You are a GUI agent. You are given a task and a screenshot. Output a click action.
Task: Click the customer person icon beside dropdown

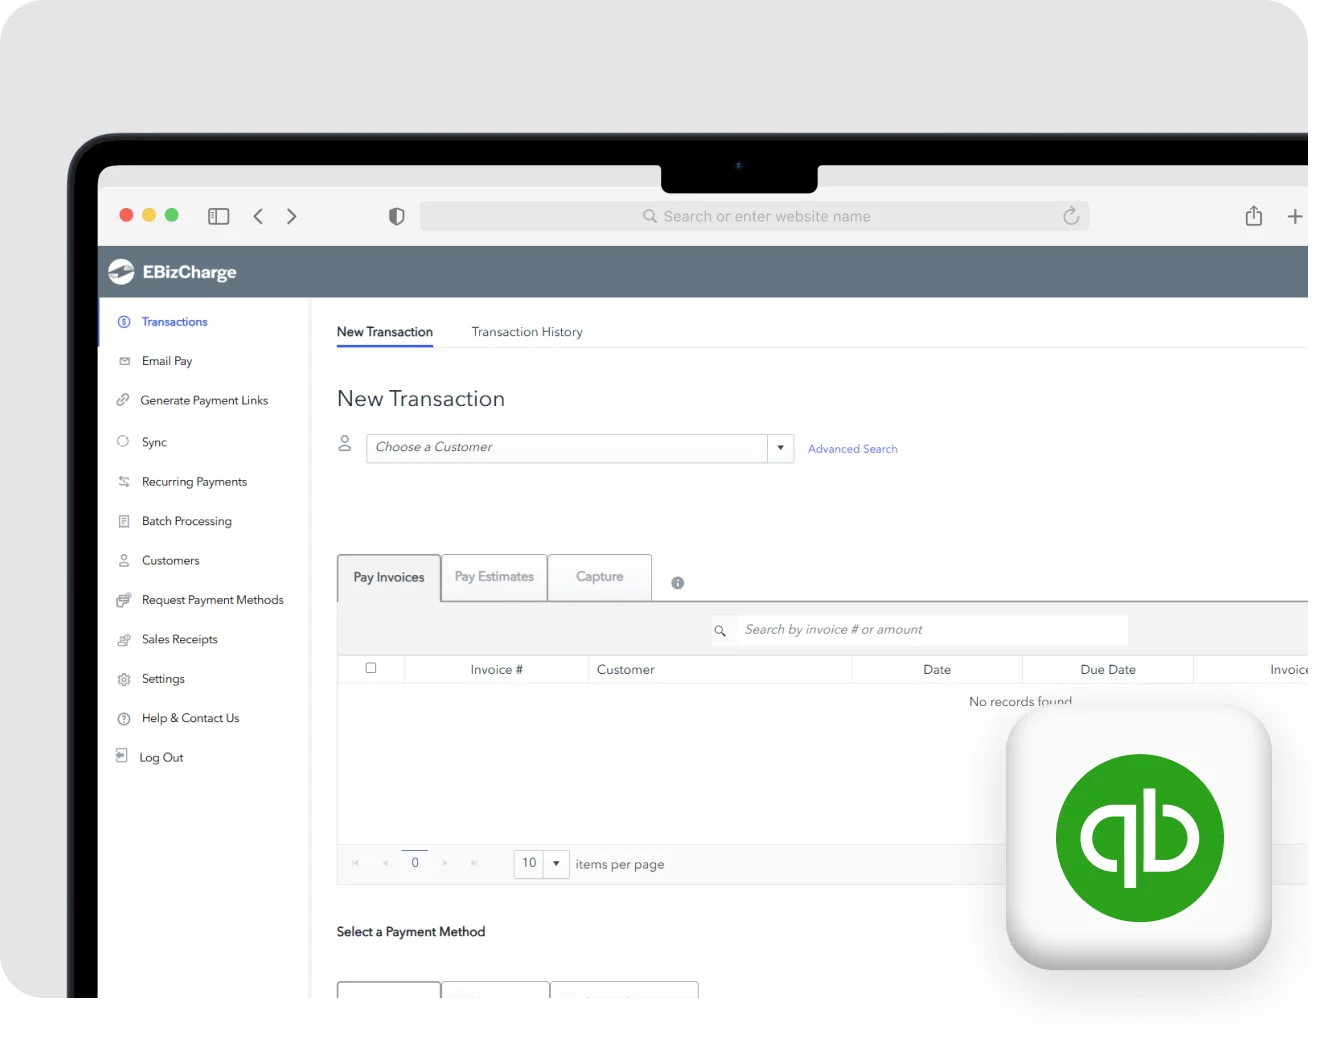pyautogui.click(x=345, y=443)
